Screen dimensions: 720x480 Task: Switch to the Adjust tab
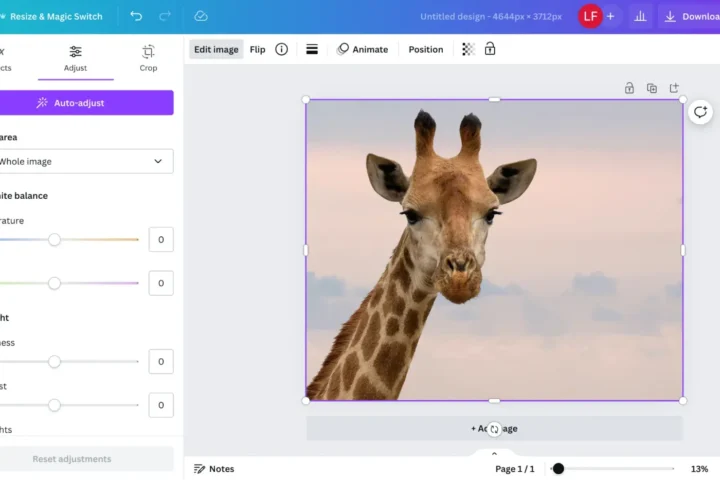coord(75,58)
